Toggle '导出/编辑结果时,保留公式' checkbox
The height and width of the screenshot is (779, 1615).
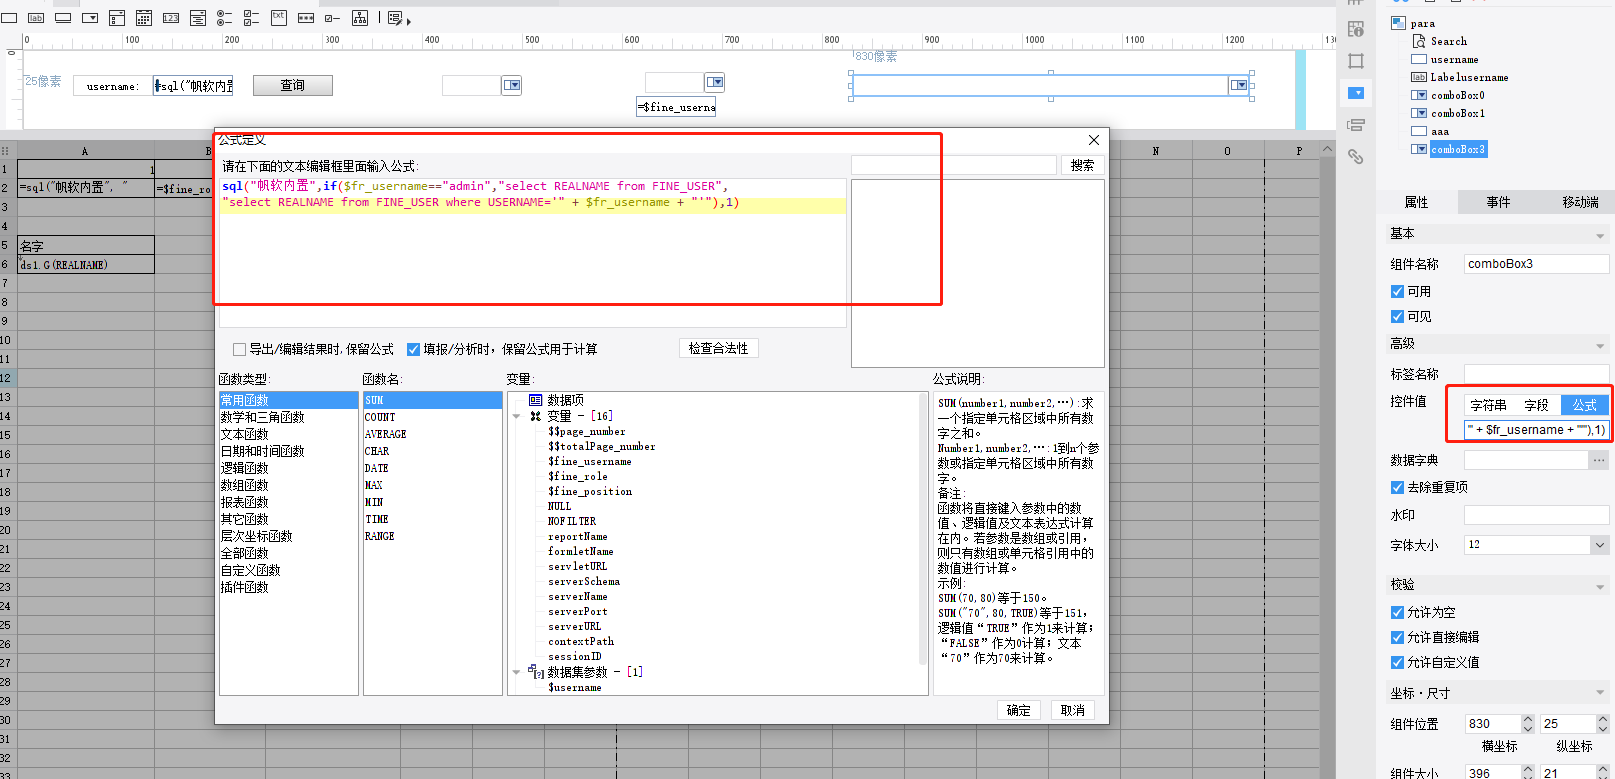pos(239,349)
